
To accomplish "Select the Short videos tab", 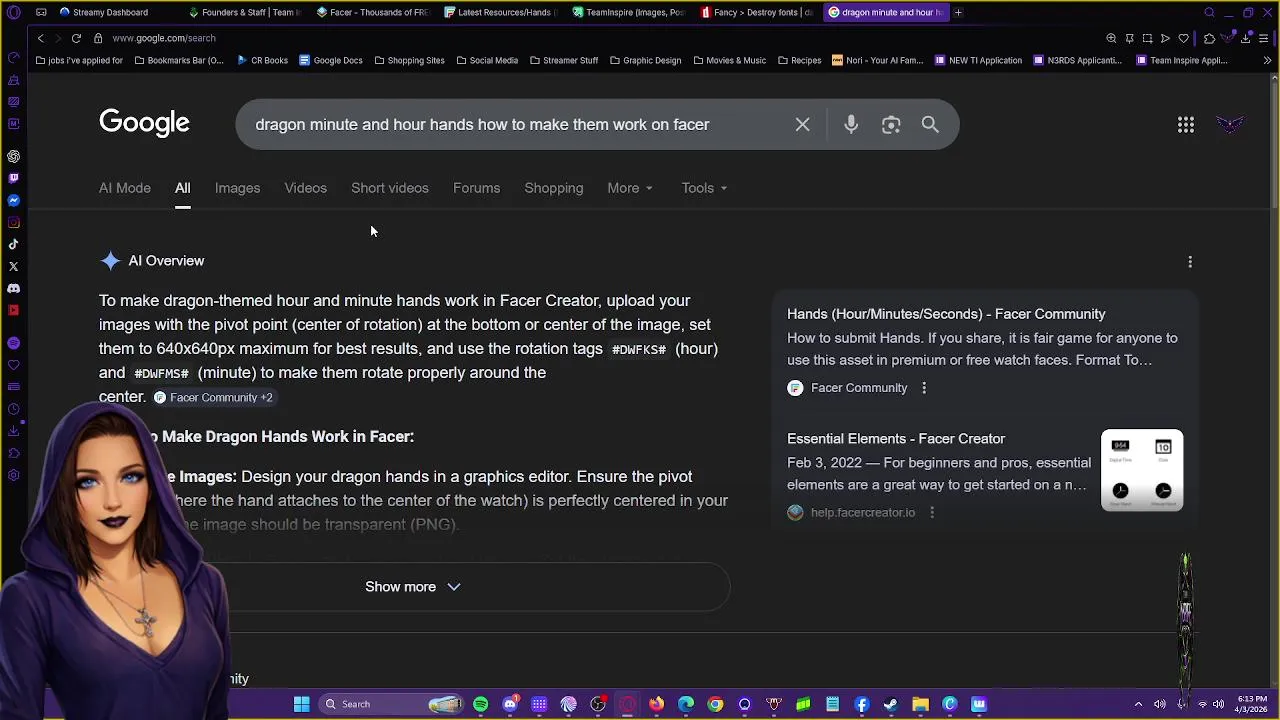I will 390,188.
